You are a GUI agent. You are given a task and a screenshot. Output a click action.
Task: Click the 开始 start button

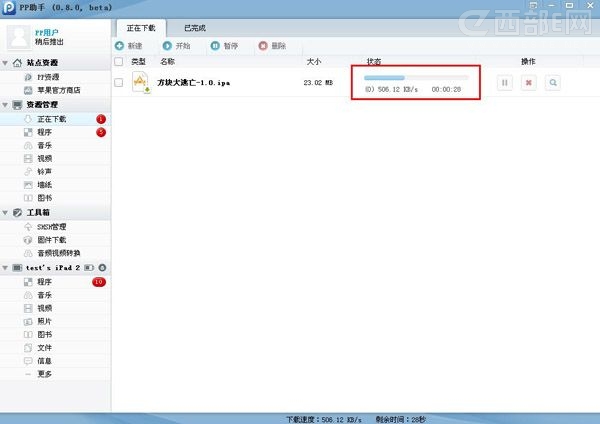point(176,46)
